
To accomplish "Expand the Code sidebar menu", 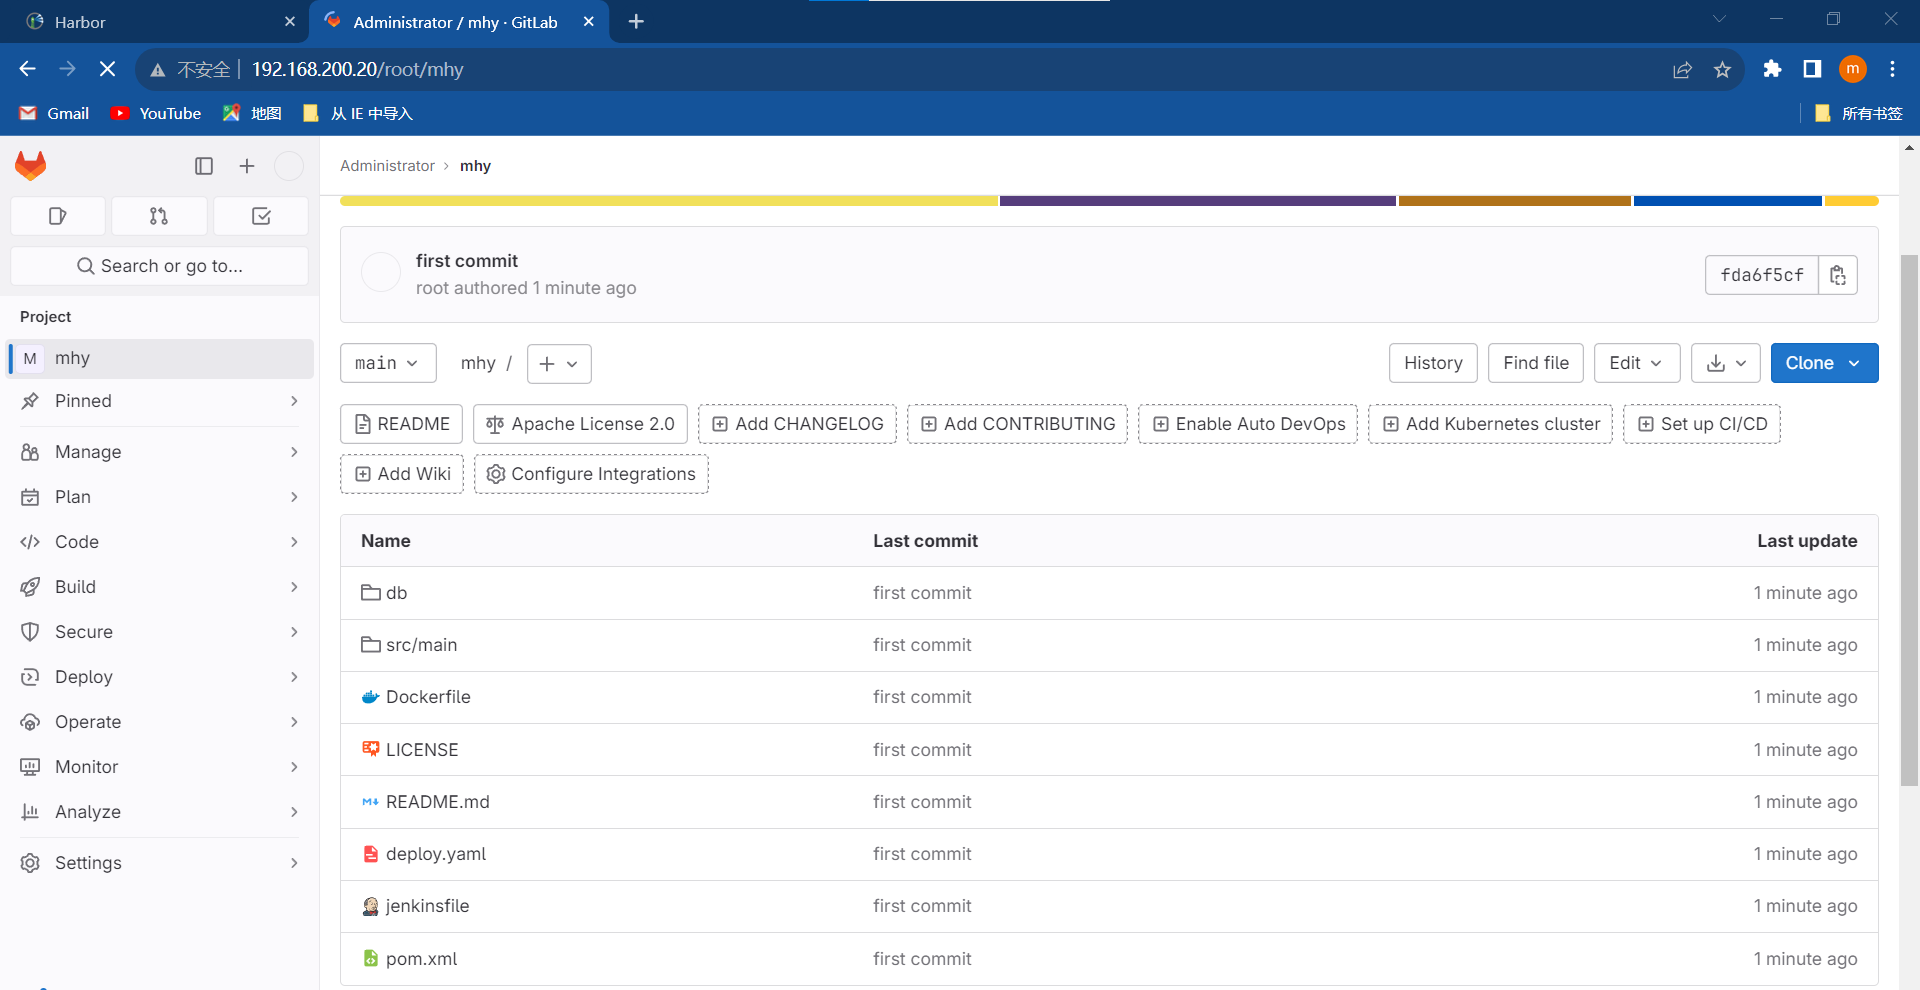I will [x=160, y=542].
